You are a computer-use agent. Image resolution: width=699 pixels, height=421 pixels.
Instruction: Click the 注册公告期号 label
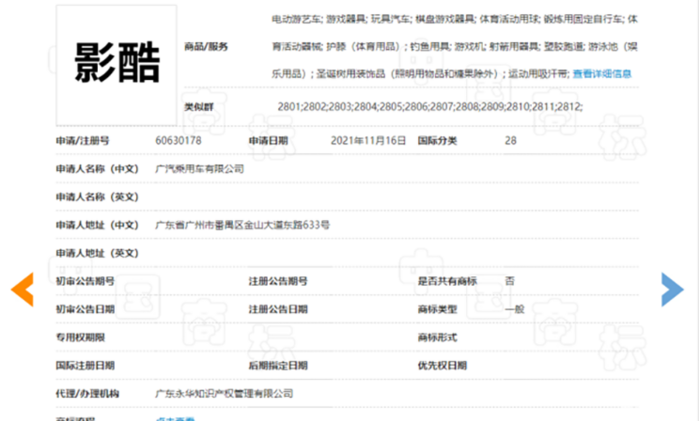click(x=278, y=281)
